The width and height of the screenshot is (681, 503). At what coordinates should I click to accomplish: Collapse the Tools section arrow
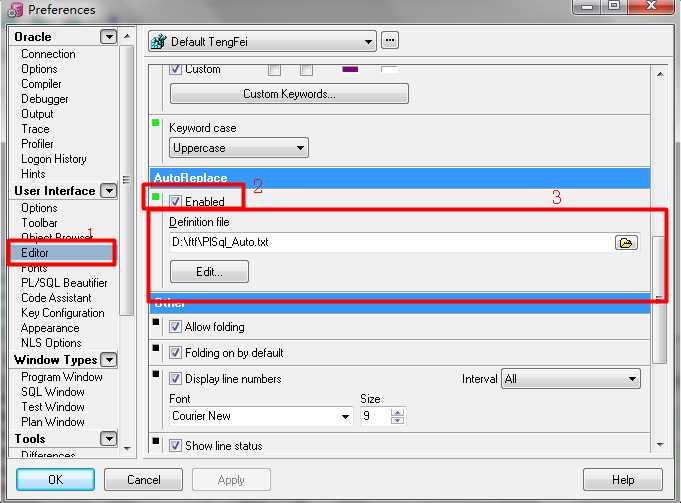[109, 439]
